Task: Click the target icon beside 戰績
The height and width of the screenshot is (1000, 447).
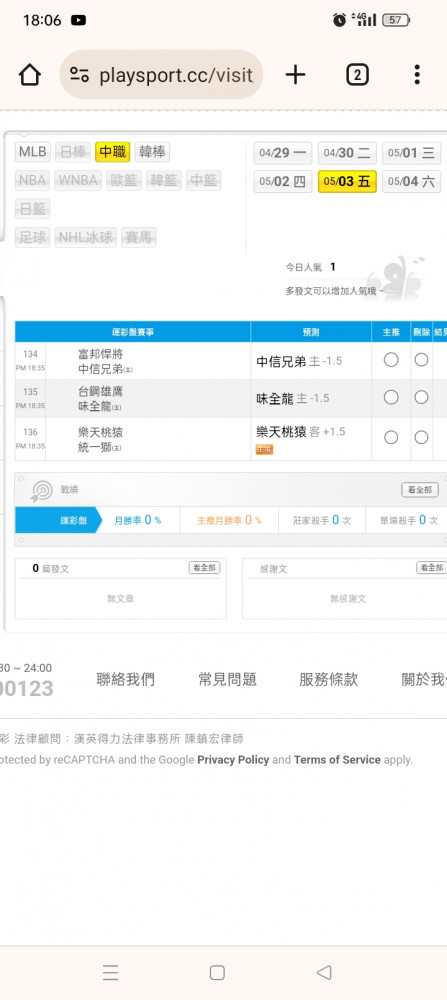Action: 42,490
